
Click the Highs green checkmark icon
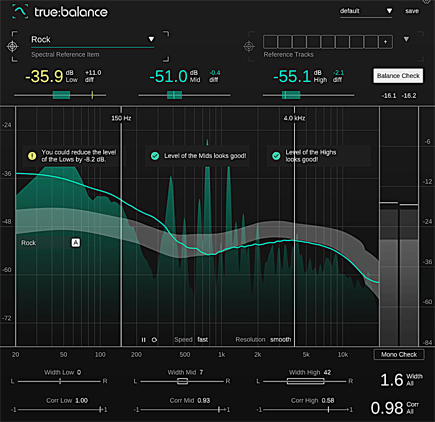(x=276, y=156)
